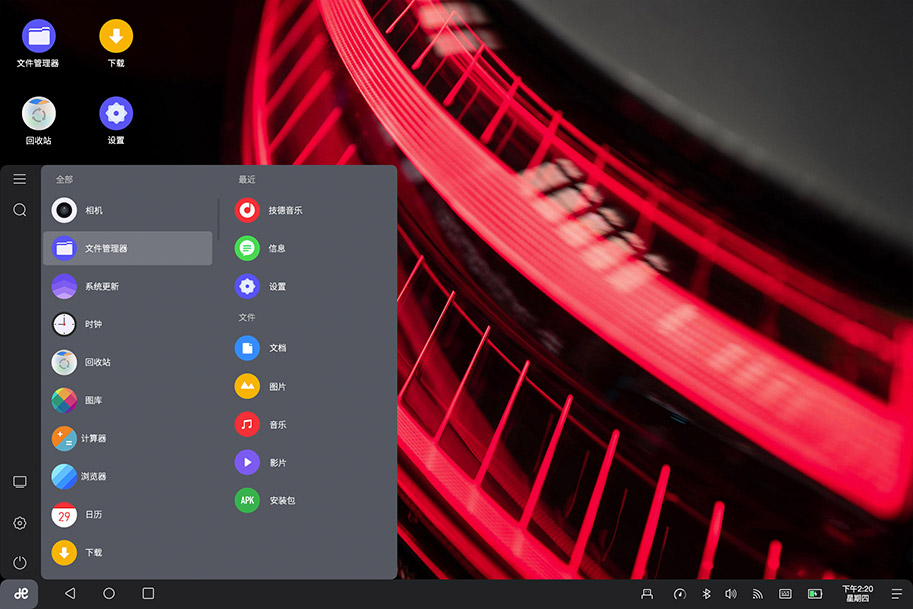Screen dimensions: 913x609
Task: Close the start menu via launcher button
Action: click(x=20, y=594)
